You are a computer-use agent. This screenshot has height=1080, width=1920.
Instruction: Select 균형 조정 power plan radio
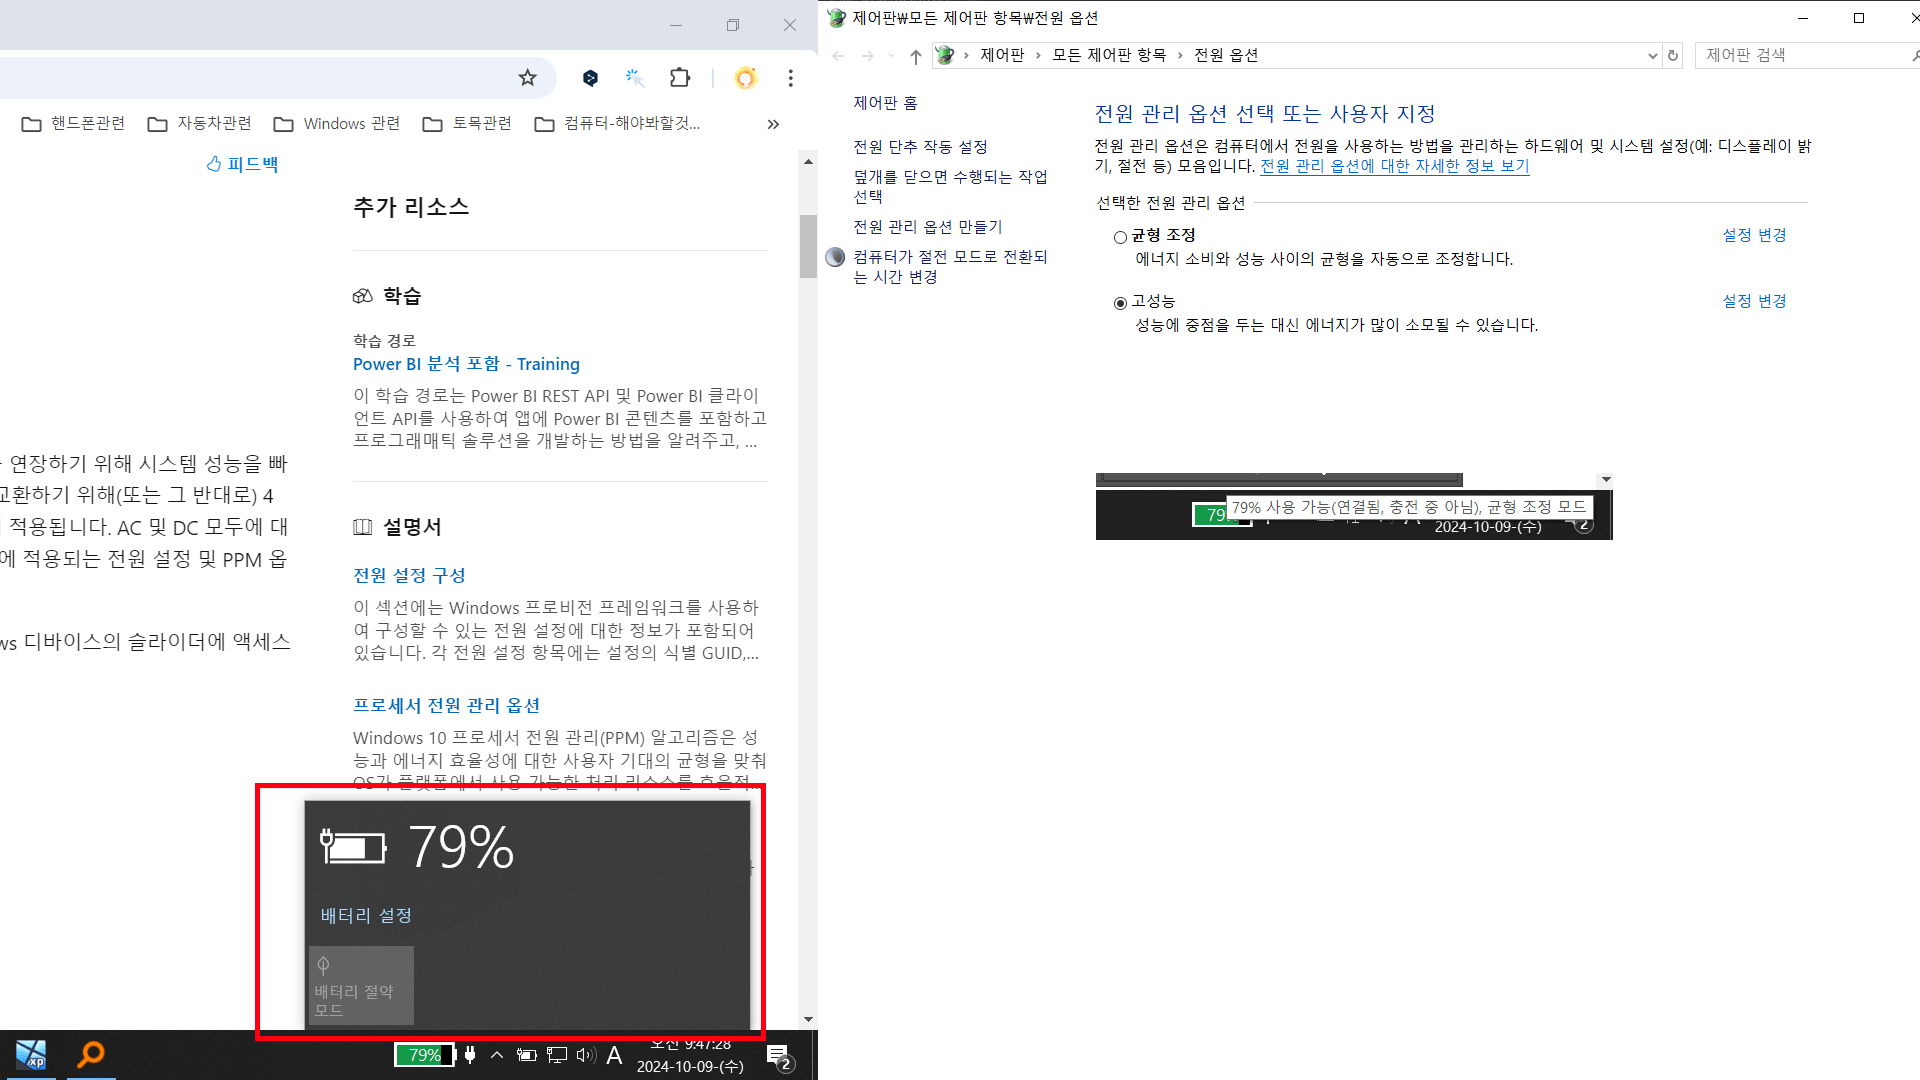[x=1120, y=237]
